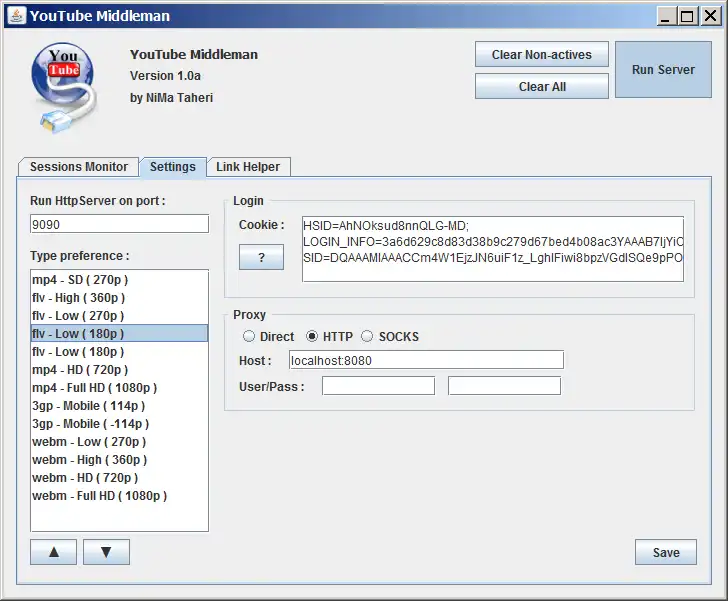
Task: Select mp4 - Full HD ( 1080p ) entry
Action: pyautogui.click(x=119, y=387)
